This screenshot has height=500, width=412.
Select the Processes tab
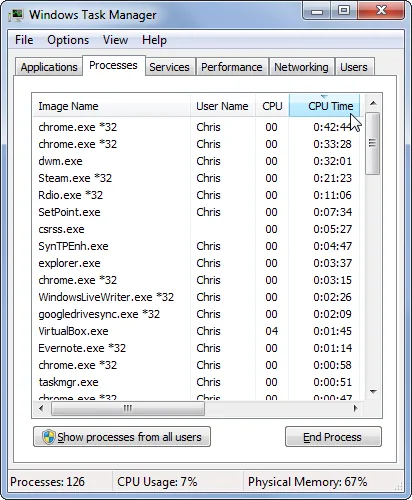(x=113, y=65)
